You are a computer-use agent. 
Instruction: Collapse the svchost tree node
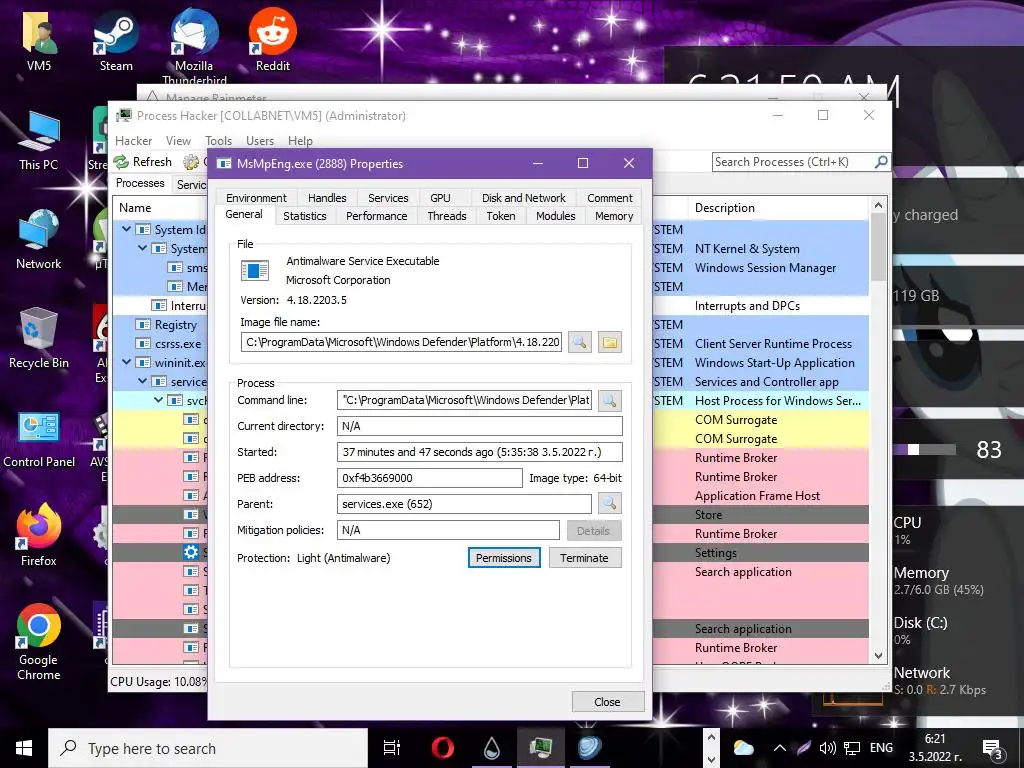pyautogui.click(x=159, y=400)
